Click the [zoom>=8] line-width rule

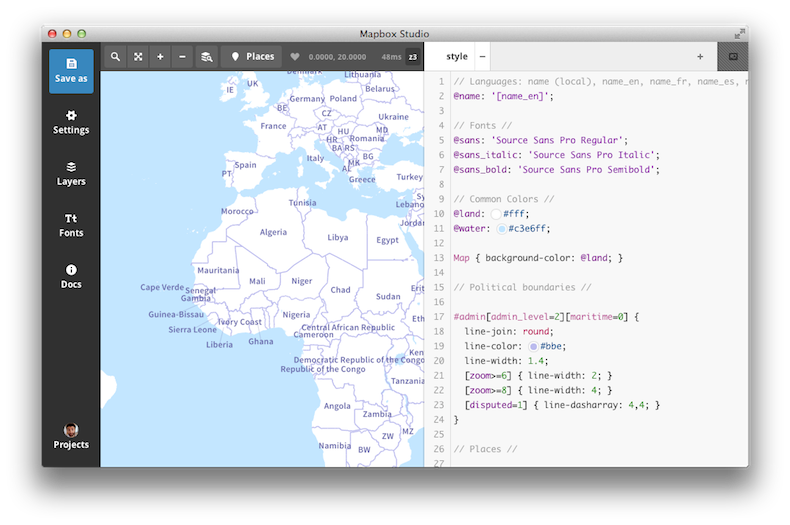(538, 390)
